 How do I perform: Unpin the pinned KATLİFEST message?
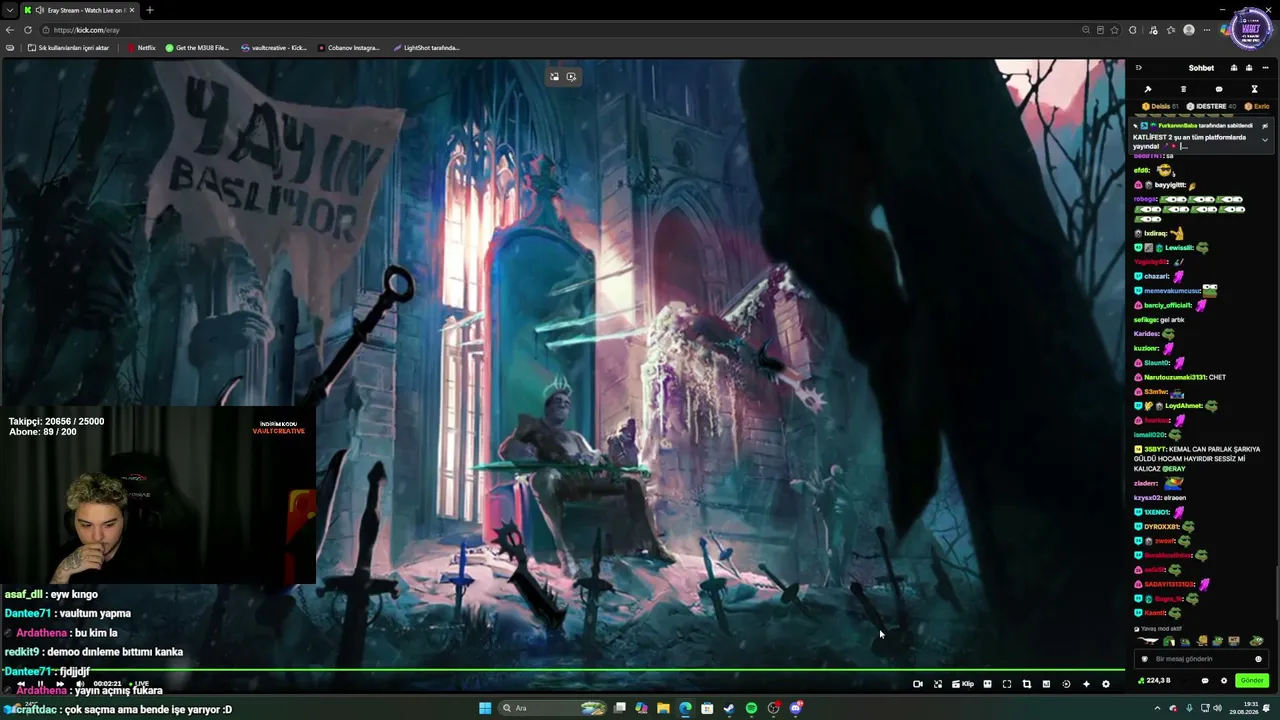[x=1265, y=126]
